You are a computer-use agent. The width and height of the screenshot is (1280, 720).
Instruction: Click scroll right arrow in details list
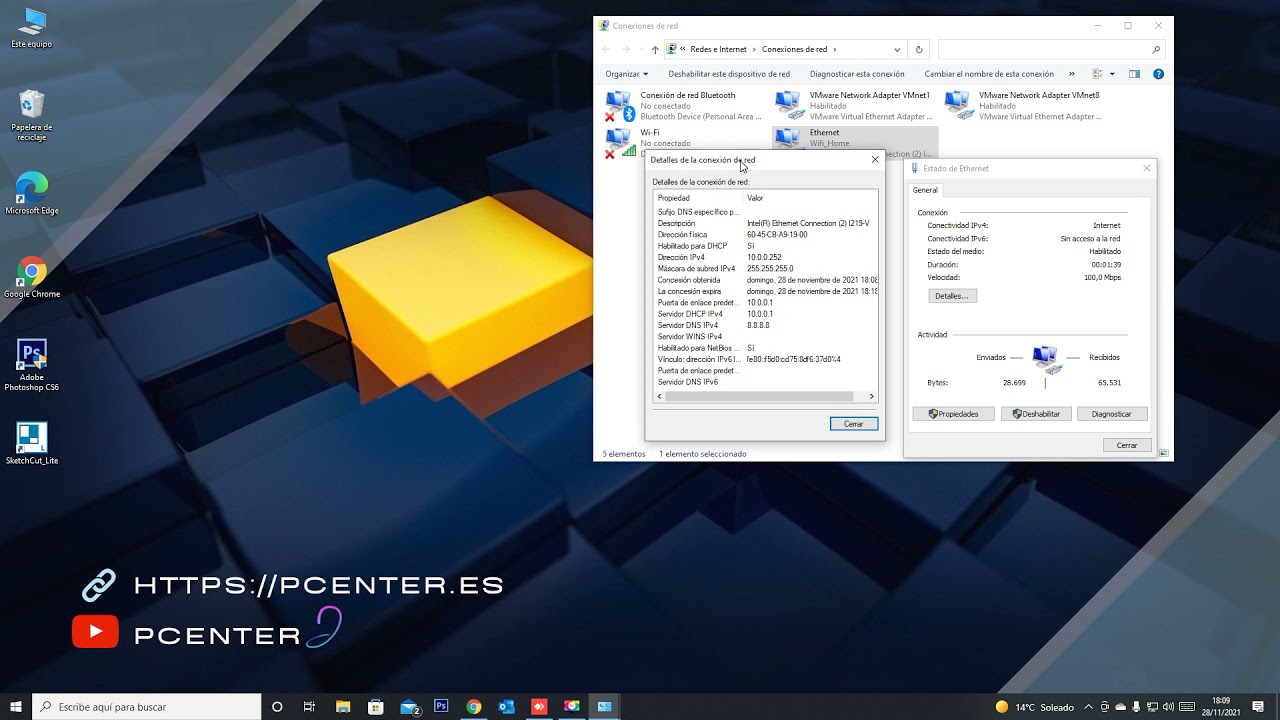pyautogui.click(x=872, y=397)
